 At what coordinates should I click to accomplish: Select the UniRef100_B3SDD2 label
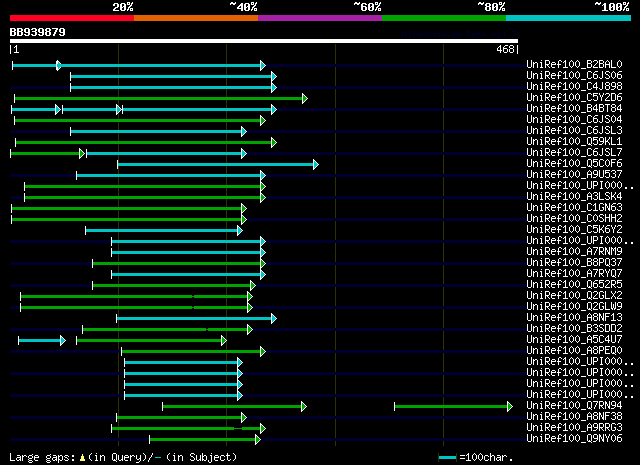574,329
